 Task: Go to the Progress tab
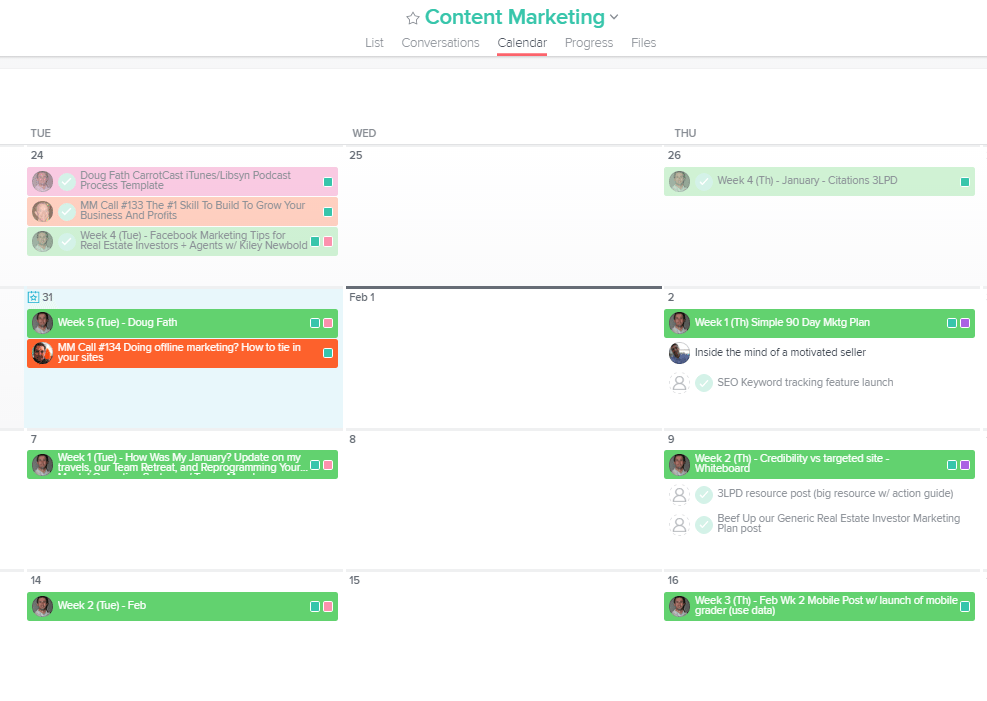(x=588, y=43)
